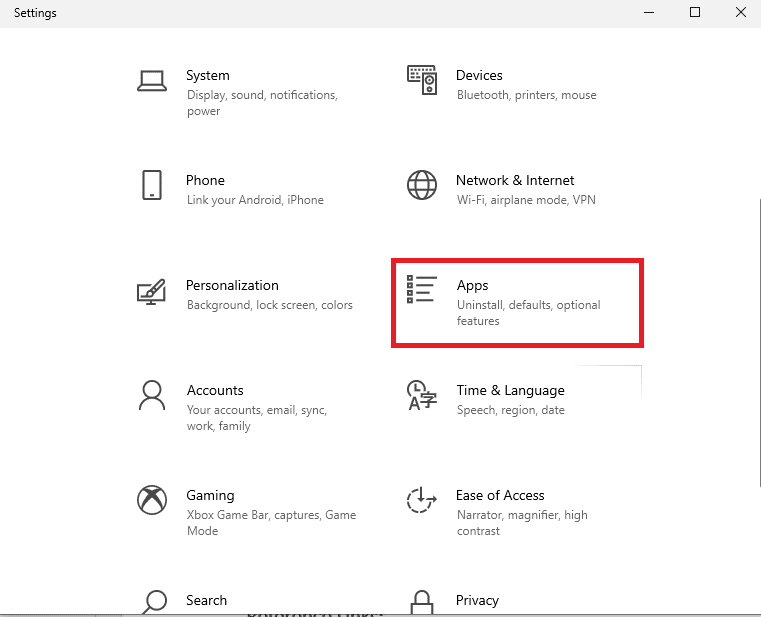Close the Settings window
The width and height of the screenshot is (761, 617).
click(x=741, y=13)
